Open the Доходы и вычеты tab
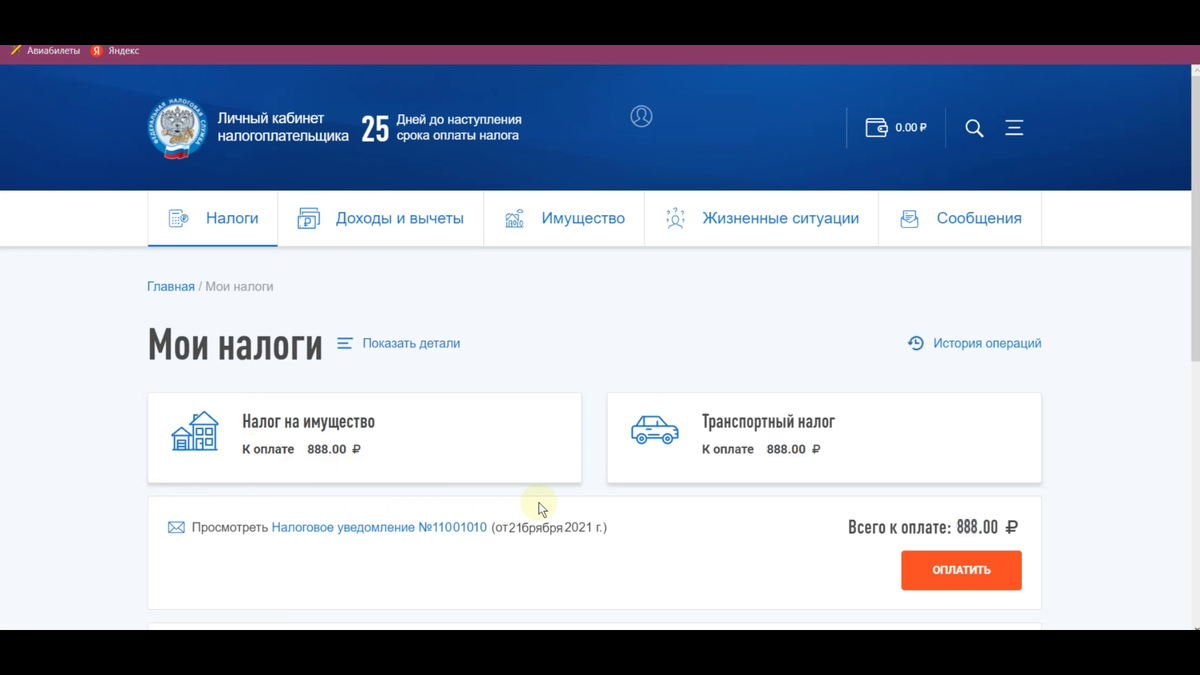This screenshot has width=1200, height=675. coord(381,218)
